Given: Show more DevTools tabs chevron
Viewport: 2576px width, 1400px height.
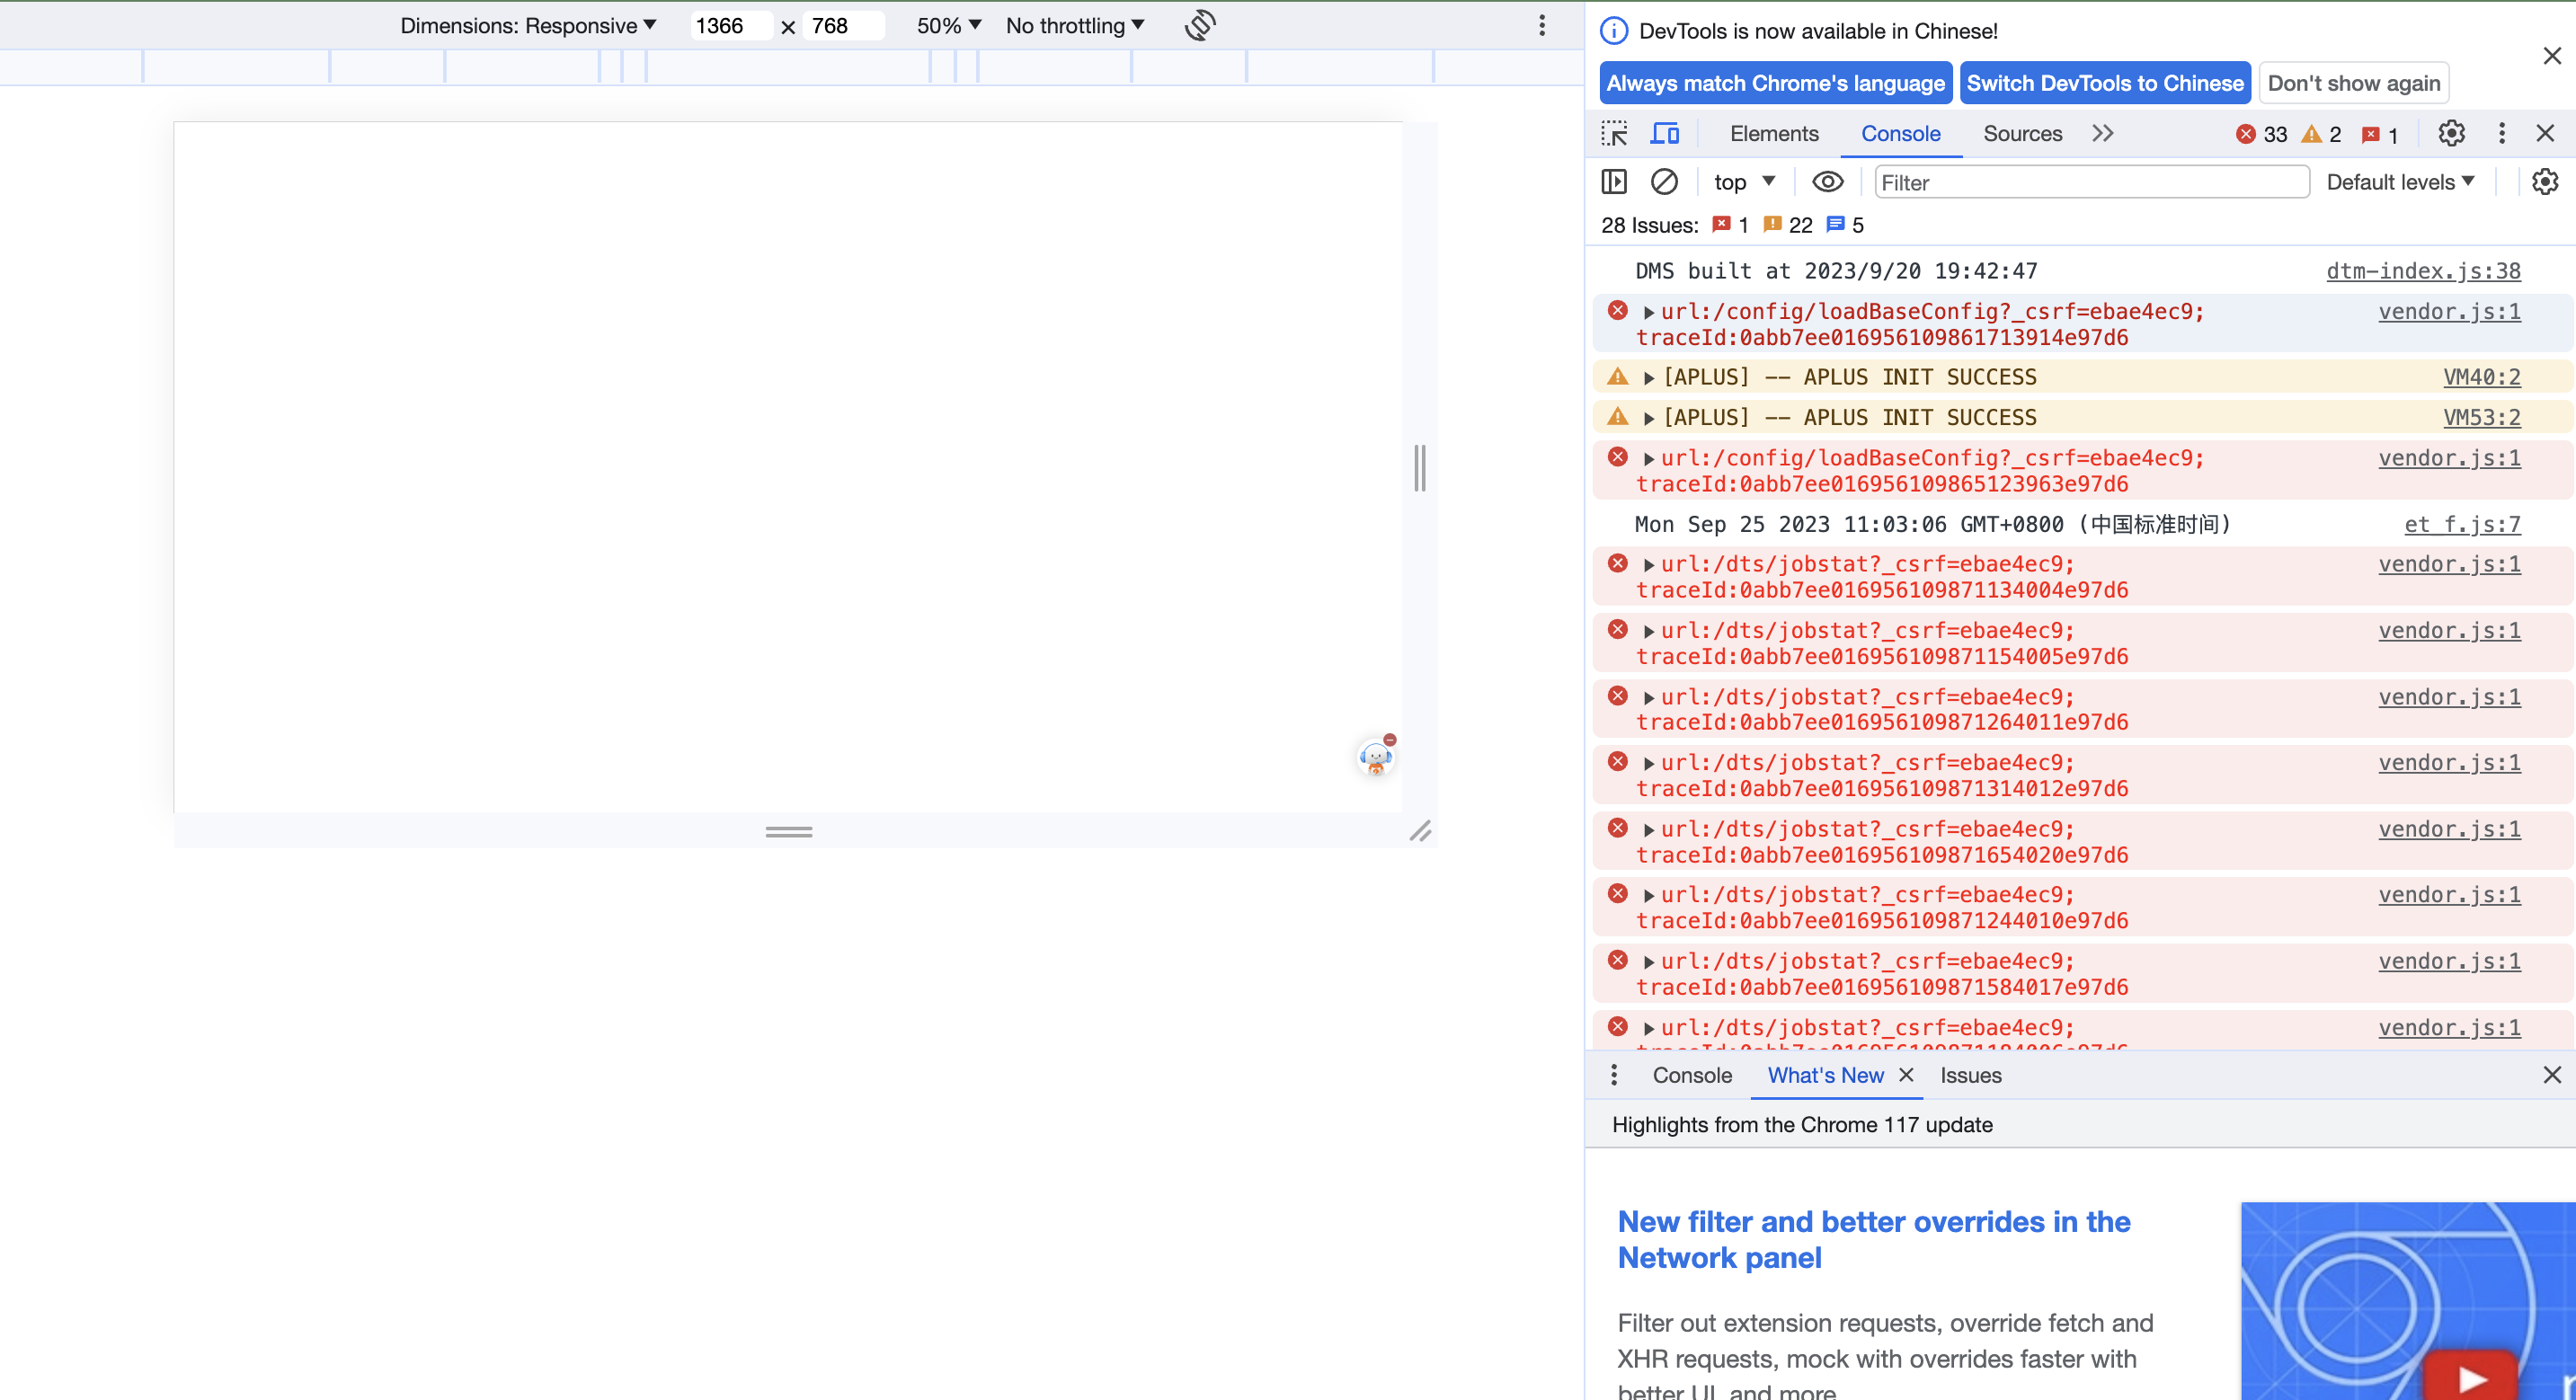Looking at the screenshot, I should tap(2103, 133).
